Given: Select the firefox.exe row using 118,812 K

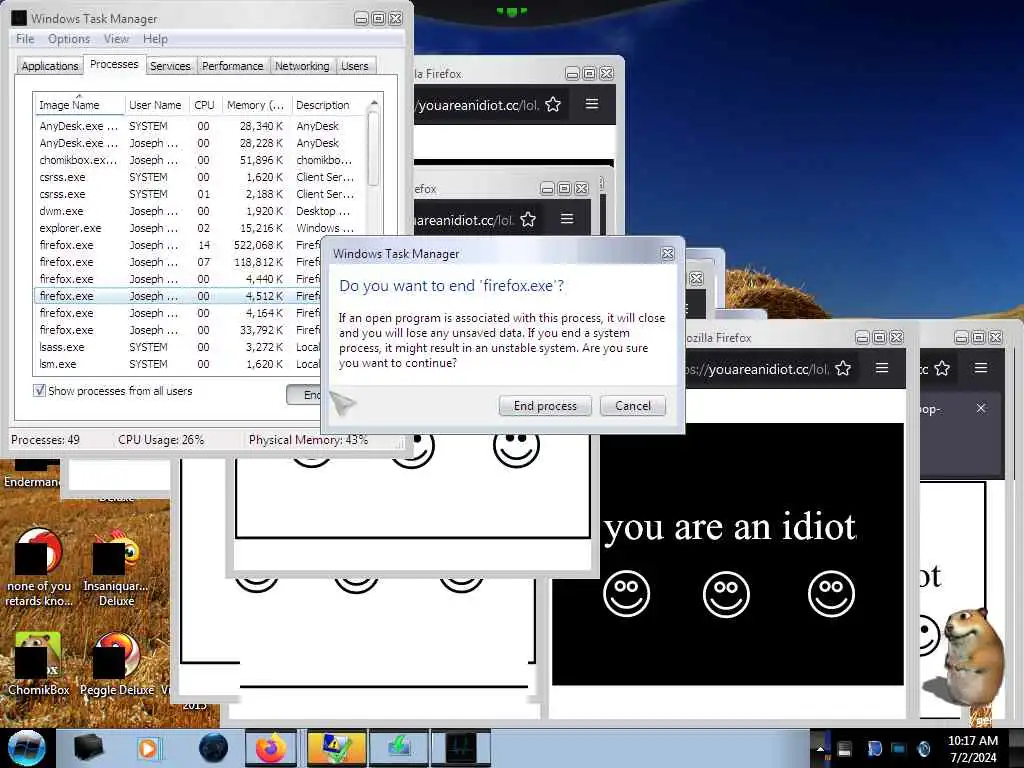Looking at the screenshot, I should point(180,262).
